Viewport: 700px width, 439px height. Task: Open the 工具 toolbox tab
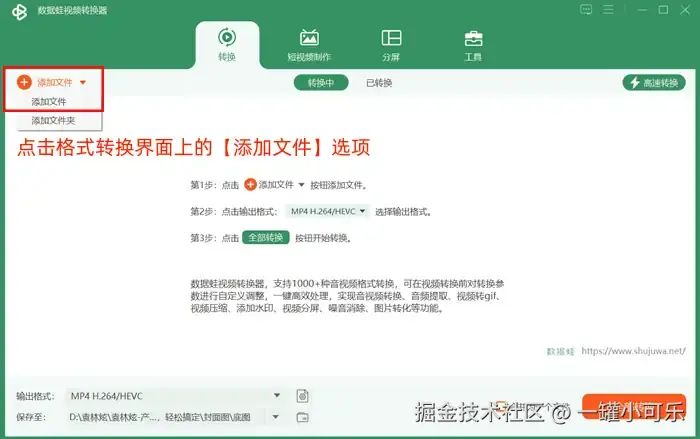pyautogui.click(x=473, y=45)
